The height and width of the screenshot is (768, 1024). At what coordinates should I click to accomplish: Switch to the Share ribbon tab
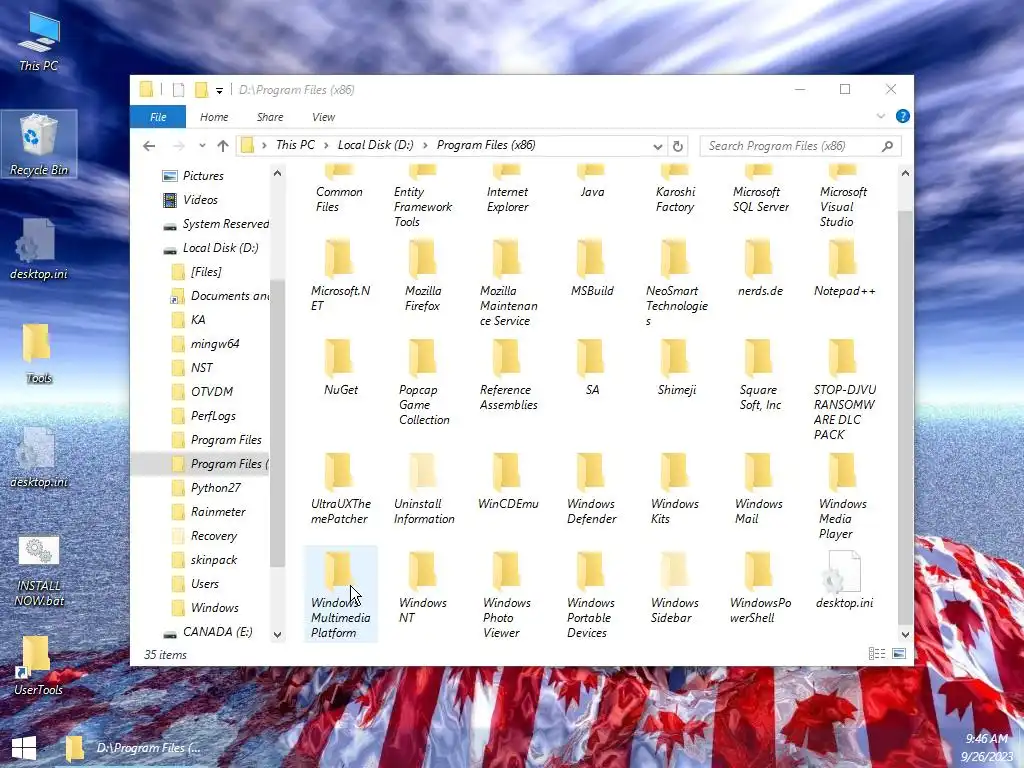coord(270,117)
